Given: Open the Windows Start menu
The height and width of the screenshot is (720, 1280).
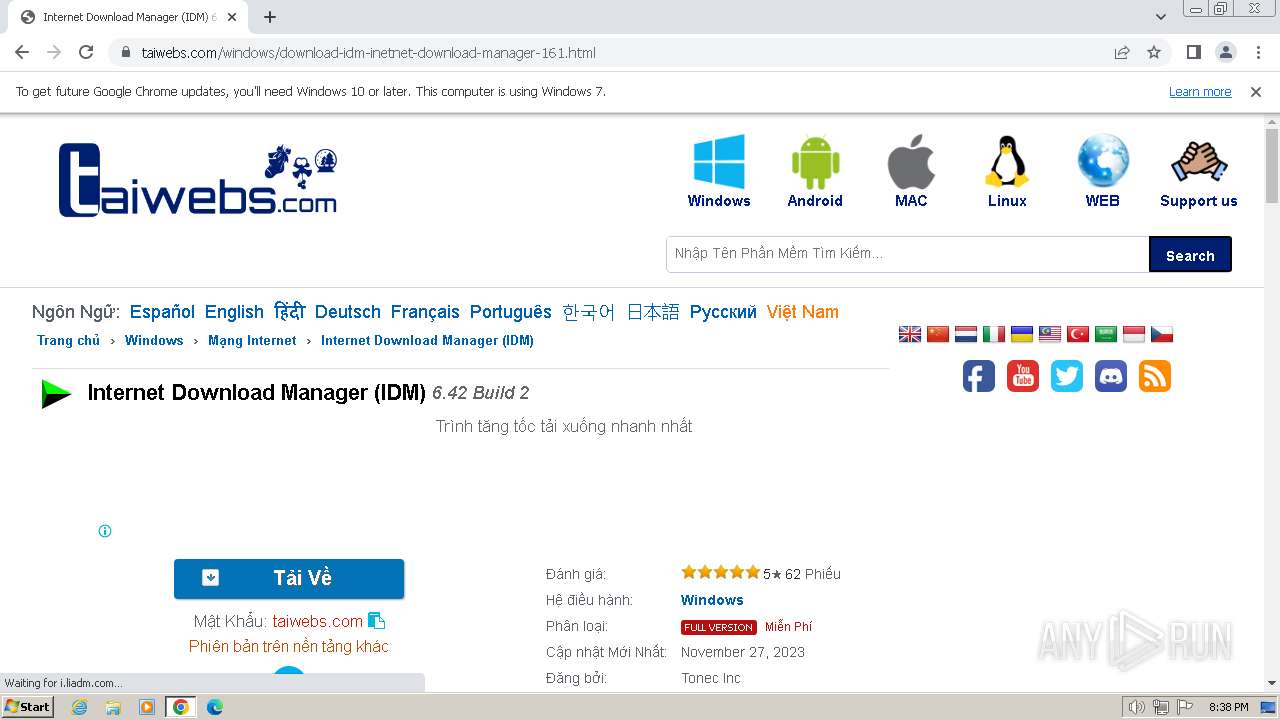Looking at the screenshot, I should [27, 707].
